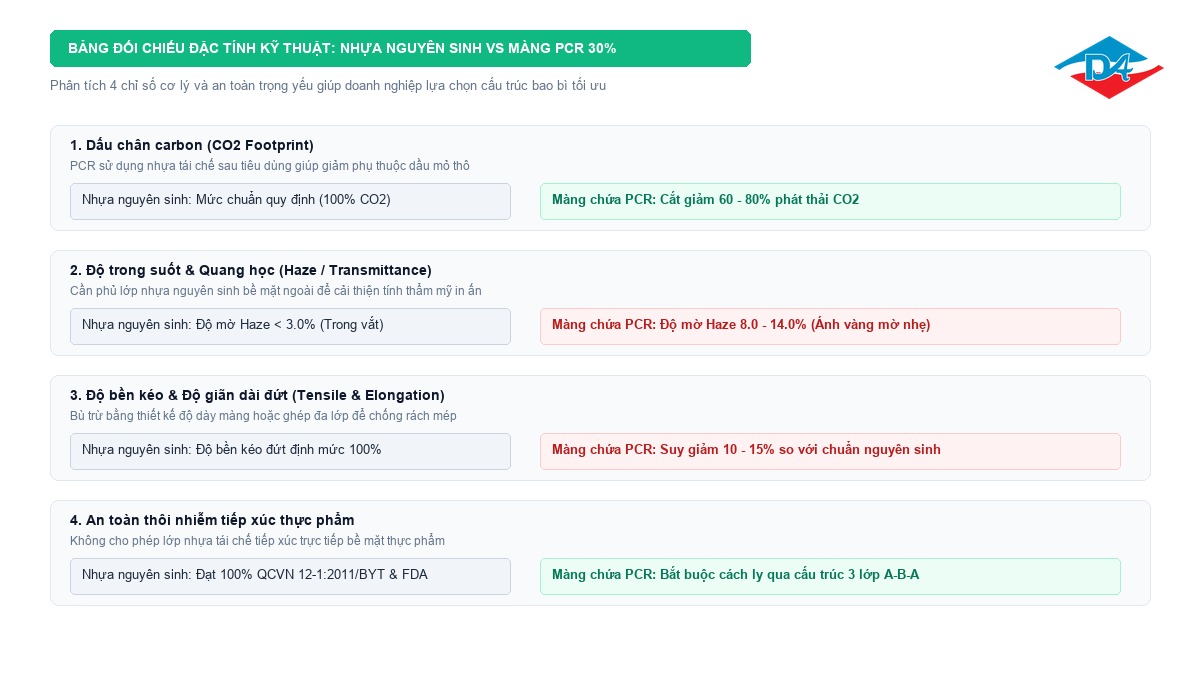Select heading '3. Độ bền kéo & Độ giãn dài đứt'

click(x=257, y=395)
